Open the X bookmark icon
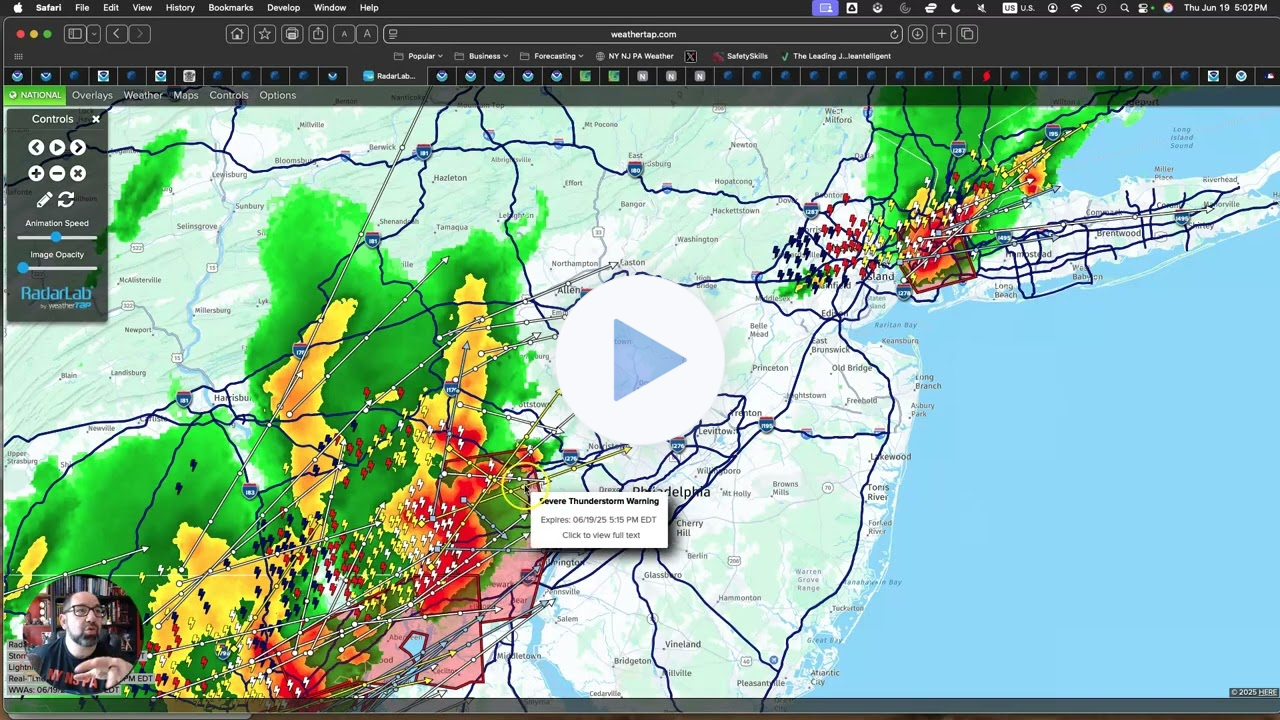Viewport: 1280px width, 720px height. (x=690, y=56)
